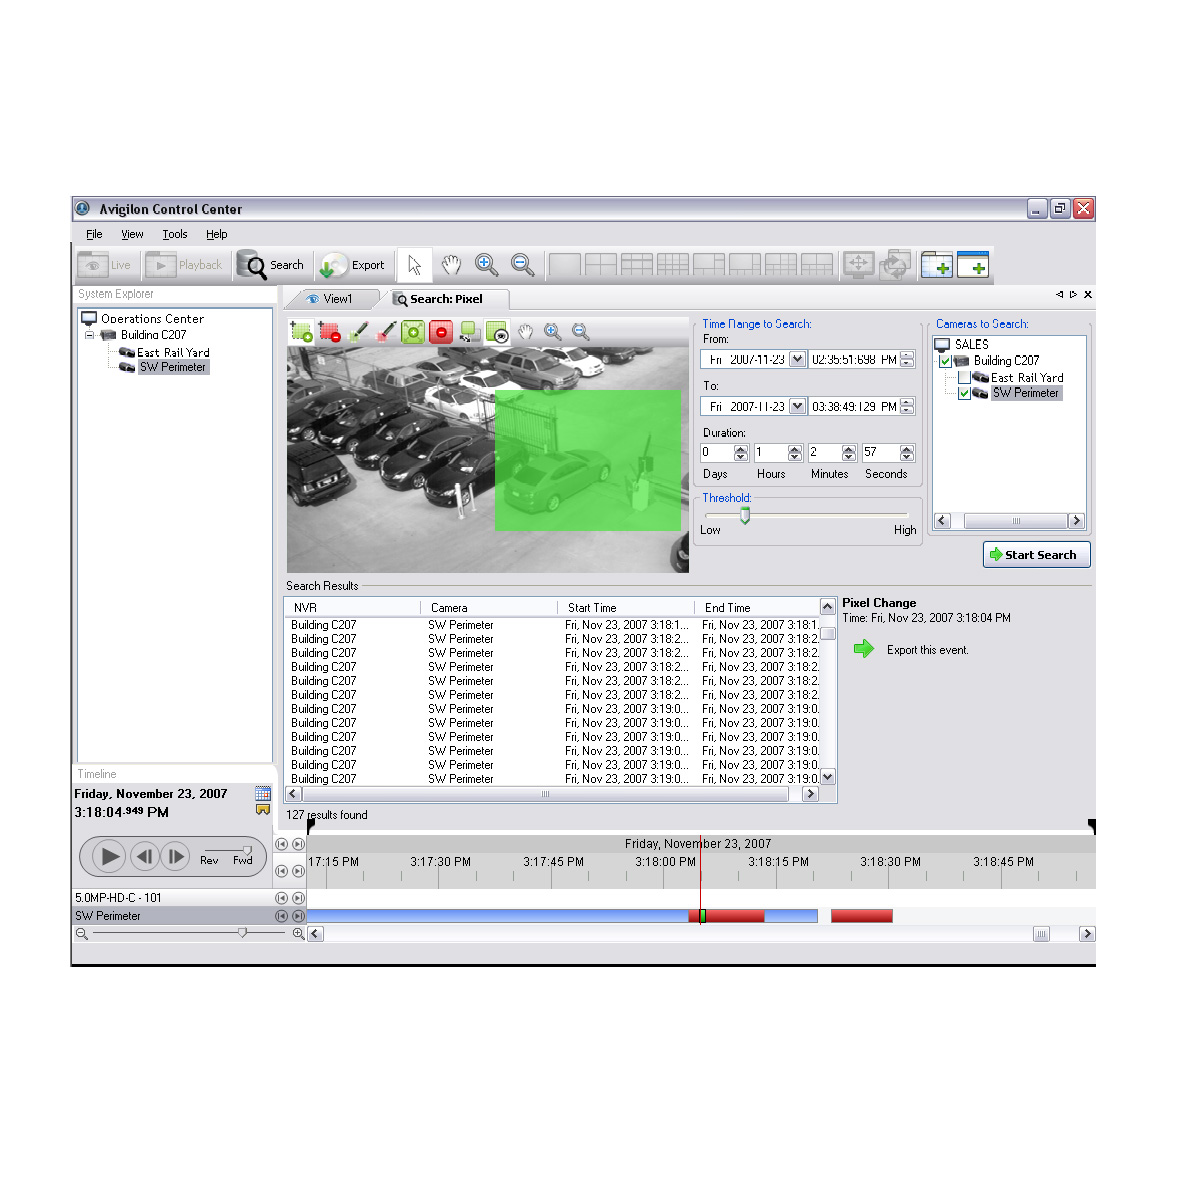Select SW Perimeter in System Explorer
Image resolution: width=1200 pixels, height=1200 pixels.
coord(173,367)
